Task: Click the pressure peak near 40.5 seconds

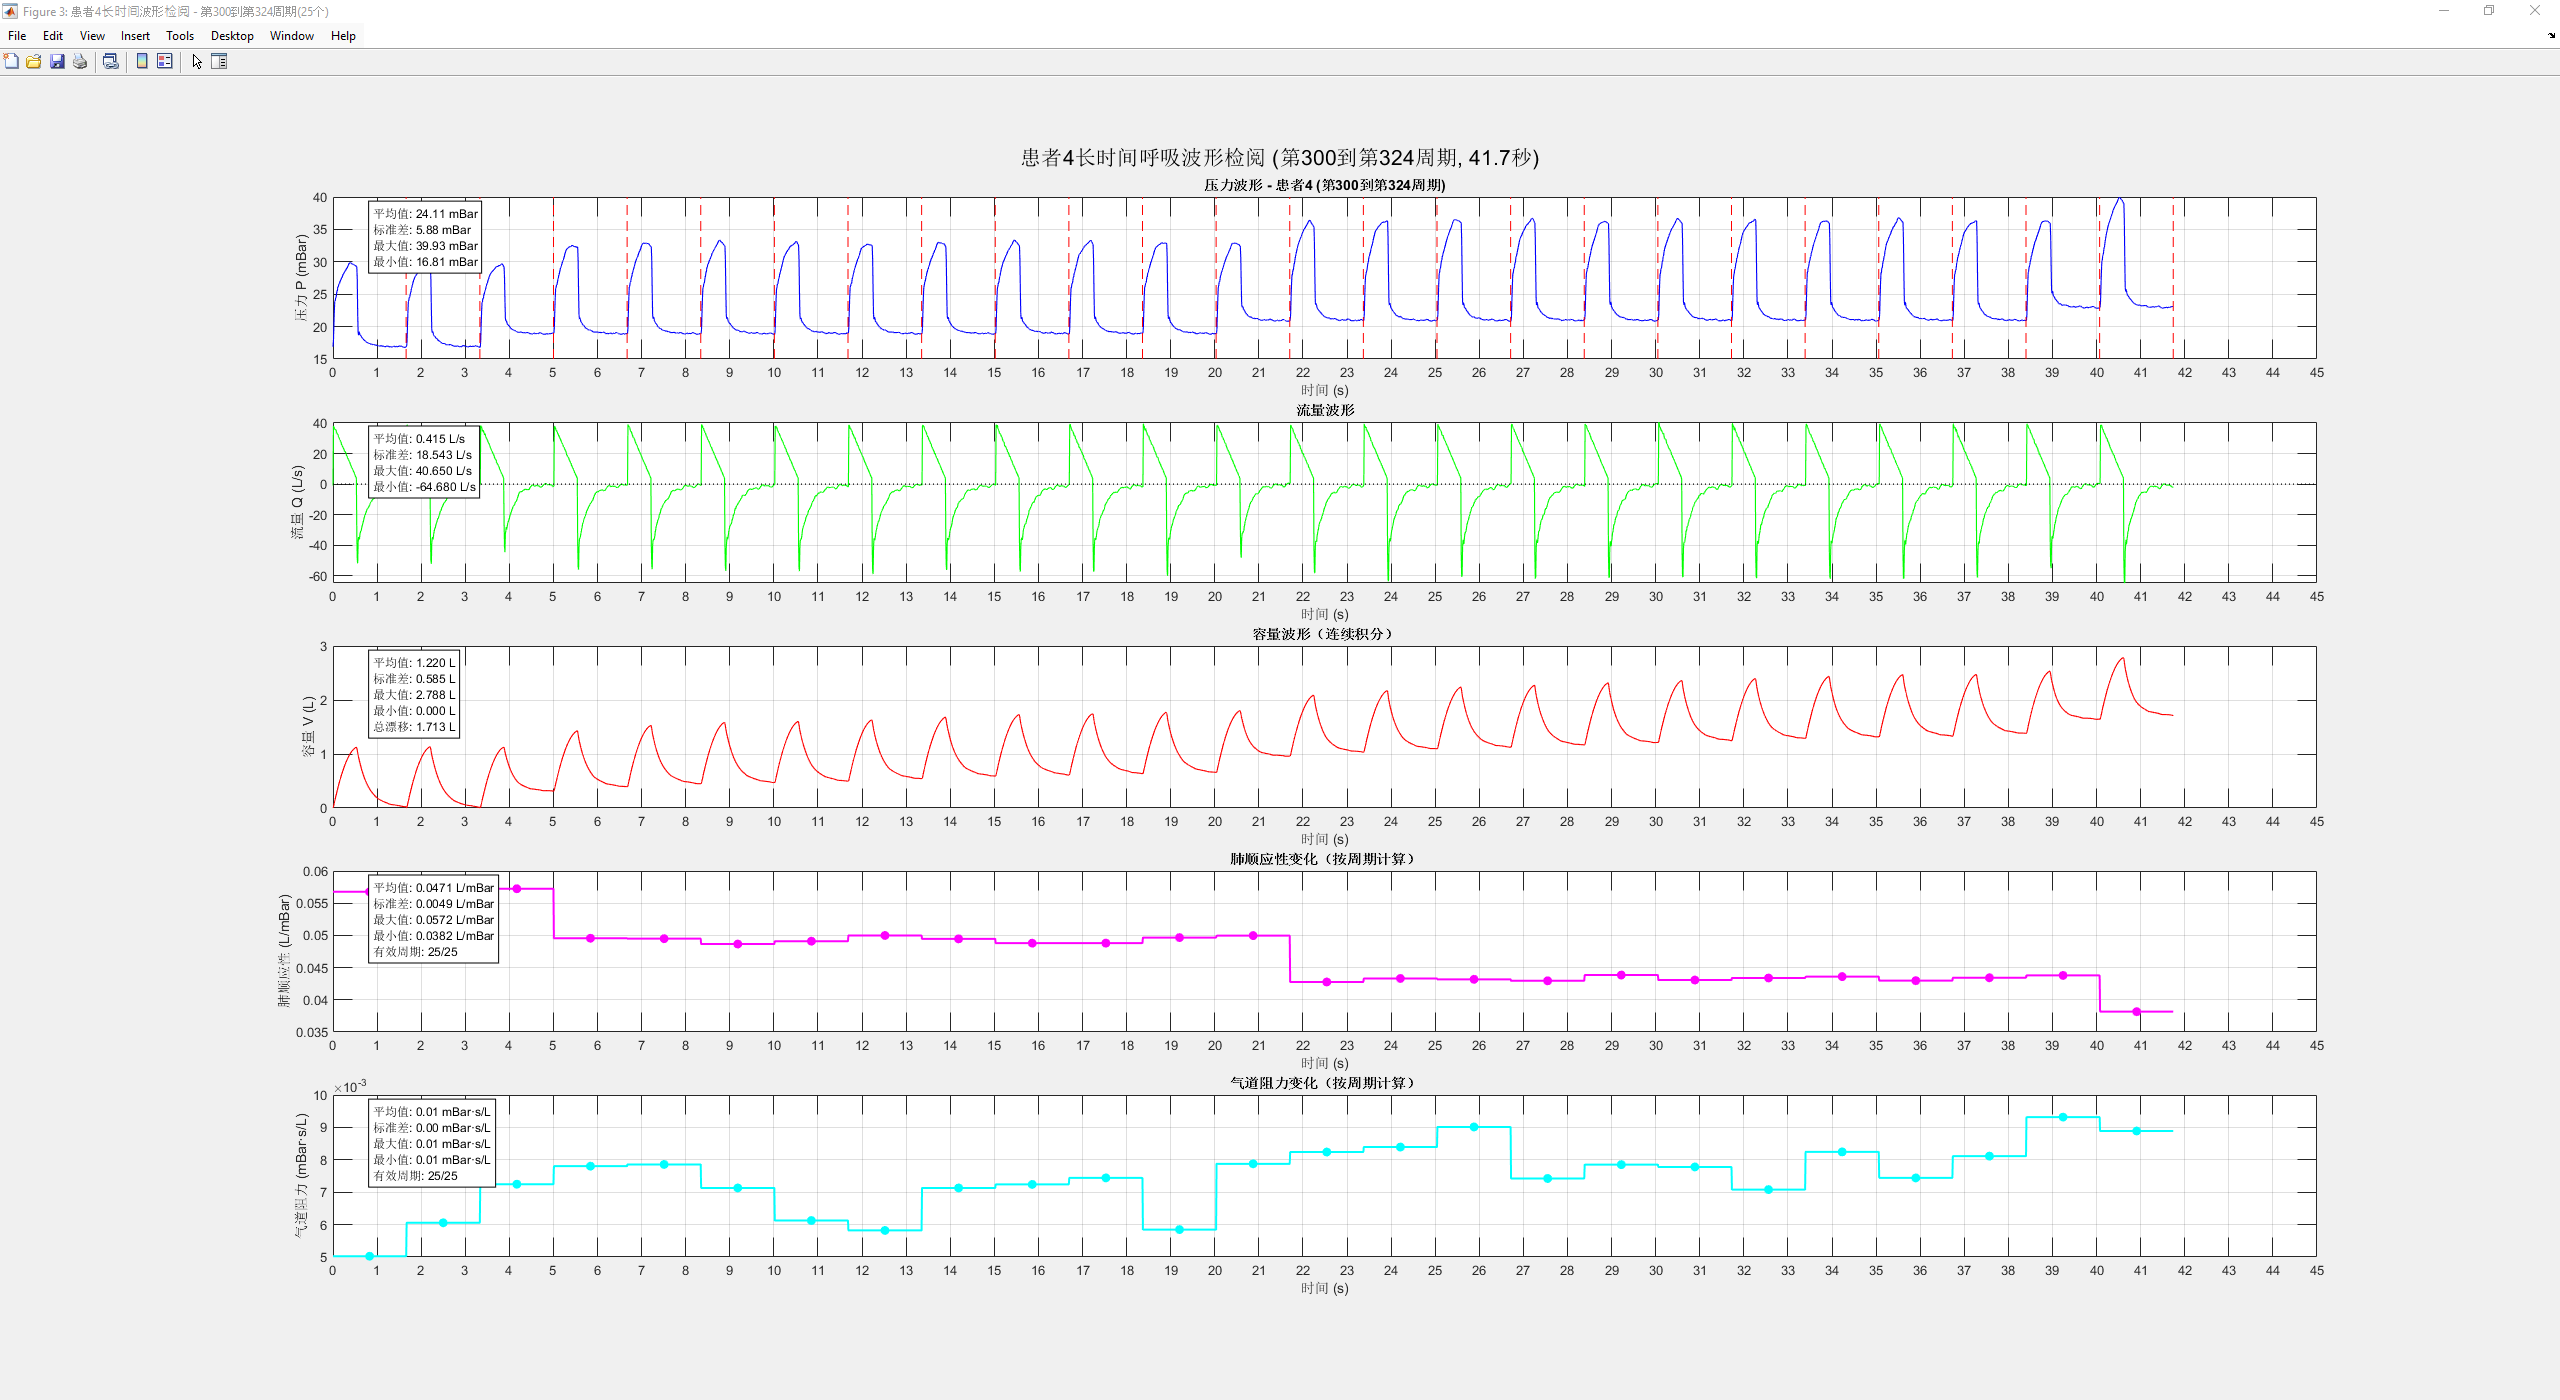Action: 2119,199
